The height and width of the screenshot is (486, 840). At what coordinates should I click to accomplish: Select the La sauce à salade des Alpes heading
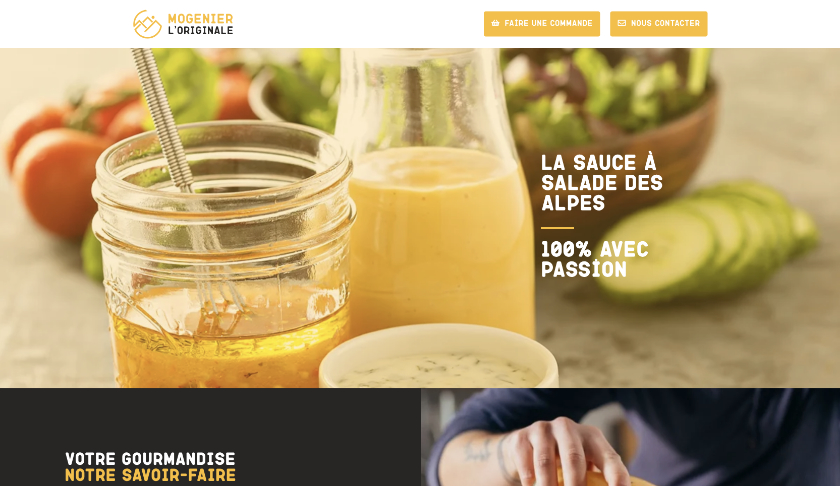point(602,183)
